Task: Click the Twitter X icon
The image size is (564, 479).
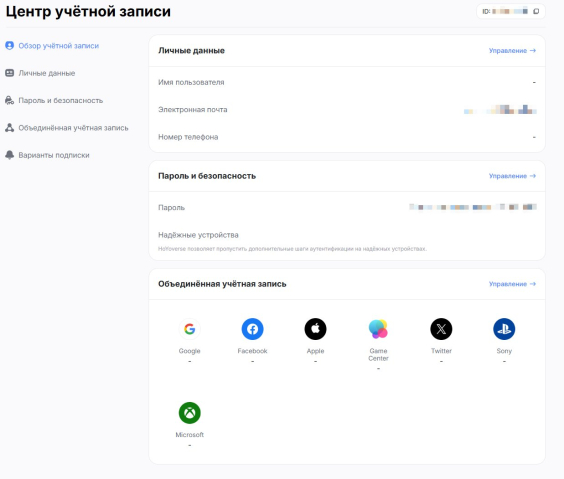Action: [x=441, y=329]
